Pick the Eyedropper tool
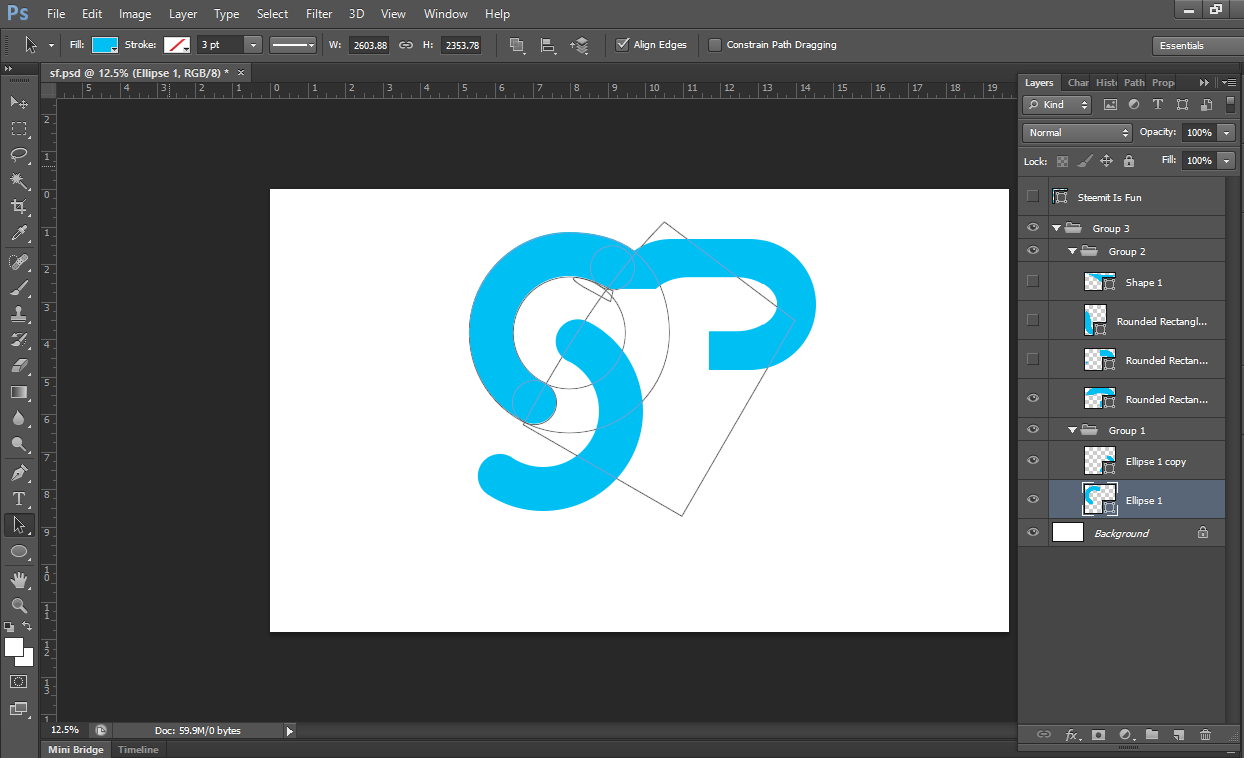The width and height of the screenshot is (1244, 758). pos(19,234)
